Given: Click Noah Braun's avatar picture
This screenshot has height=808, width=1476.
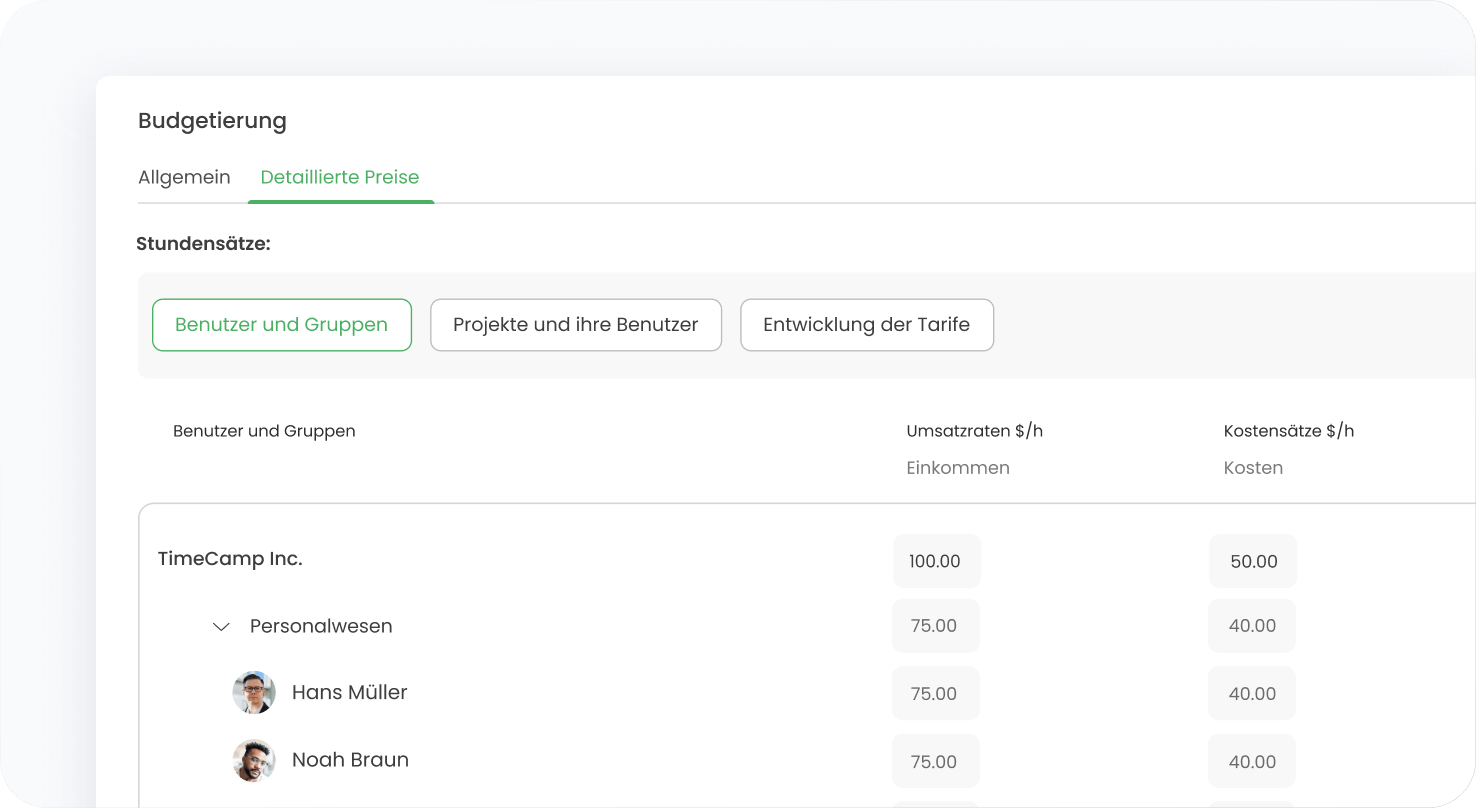Looking at the screenshot, I should 254,760.
